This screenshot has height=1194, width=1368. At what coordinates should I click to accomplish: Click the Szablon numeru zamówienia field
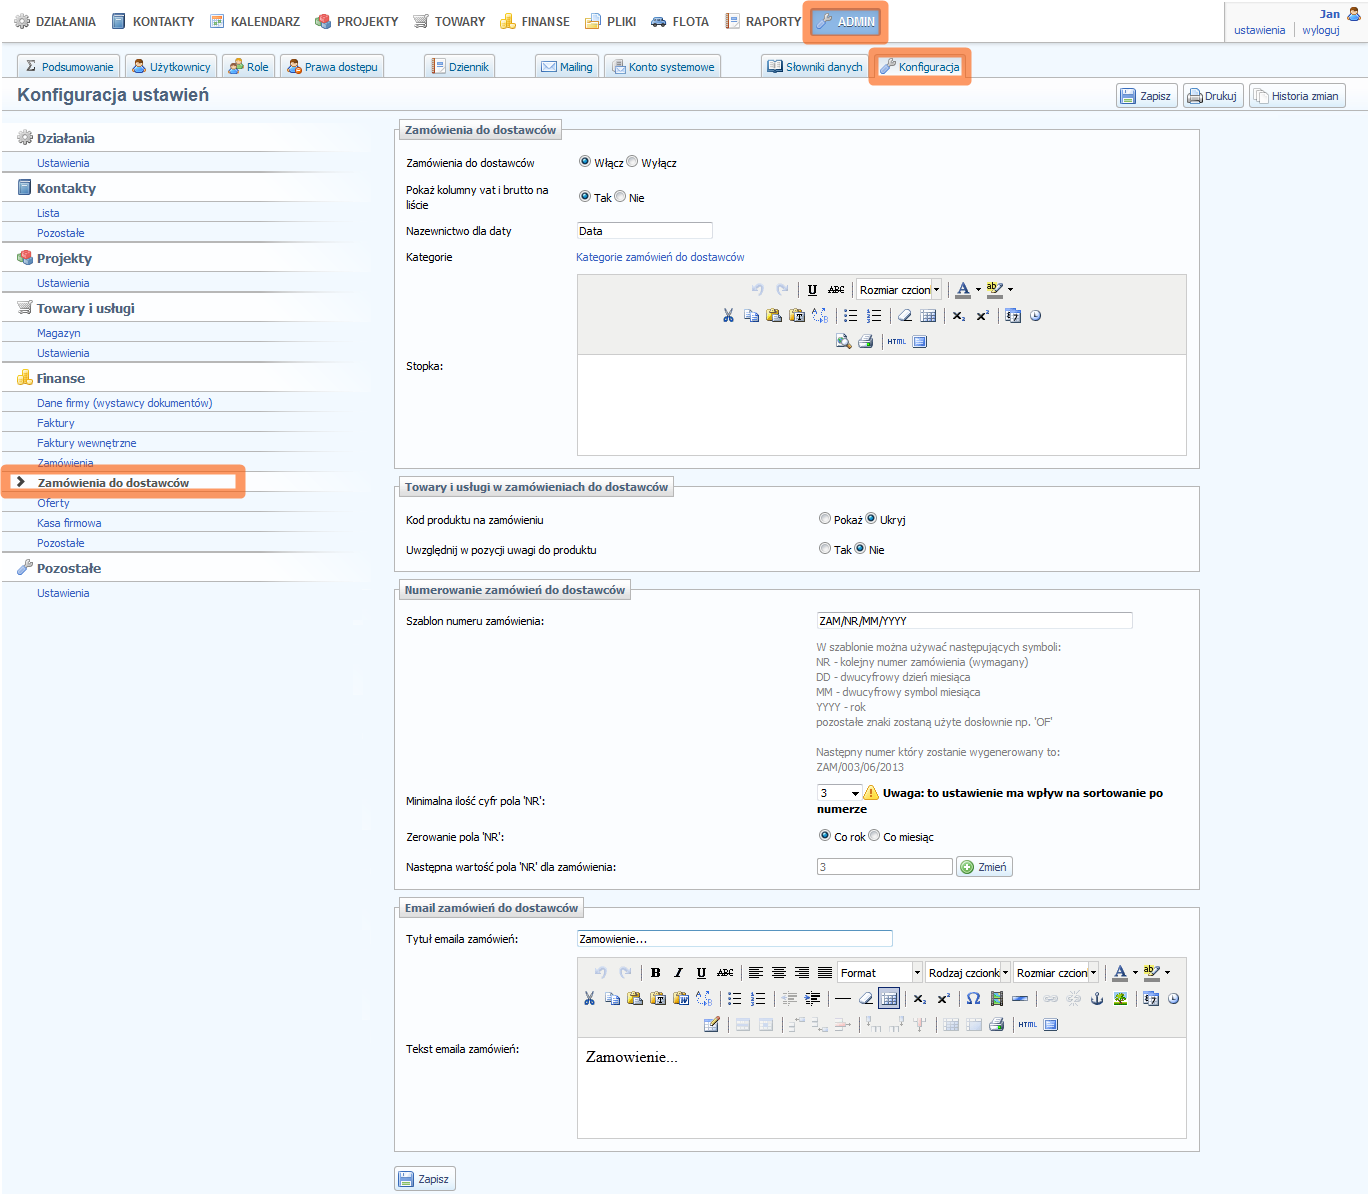tap(974, 621)
